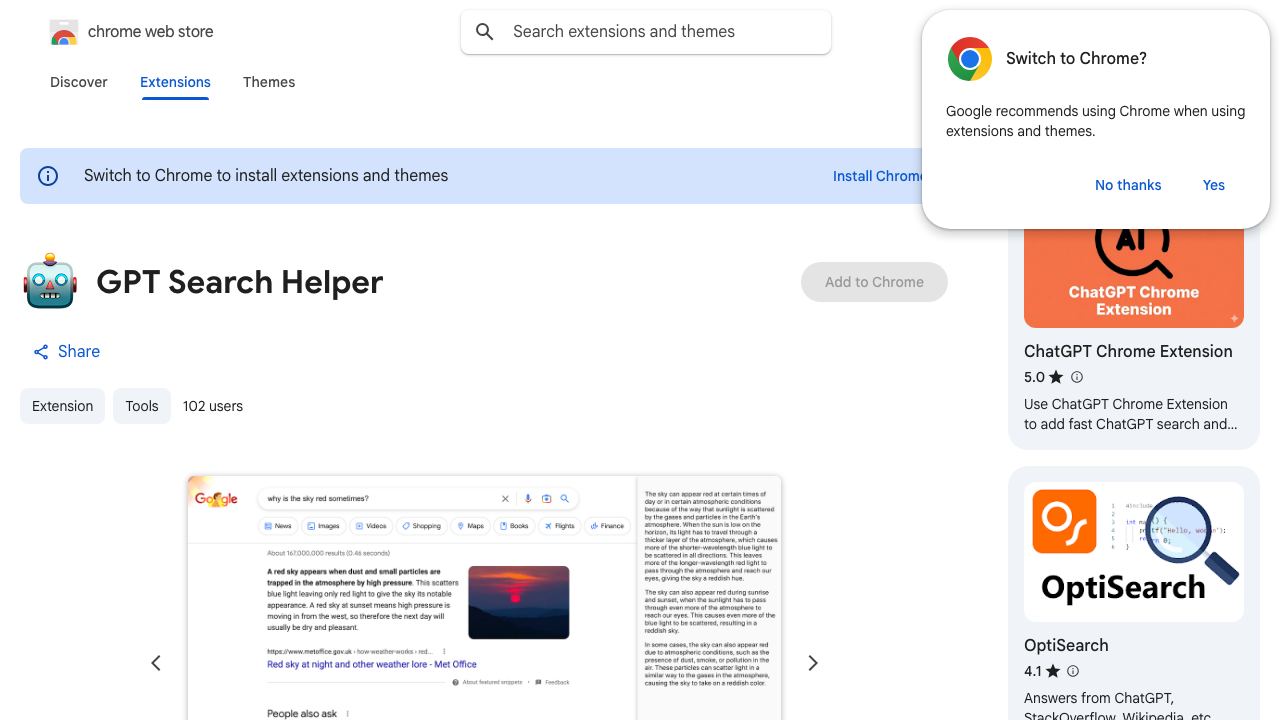
Task: Click the Share link
Action: pyautogui.click(x=66, y=352)
